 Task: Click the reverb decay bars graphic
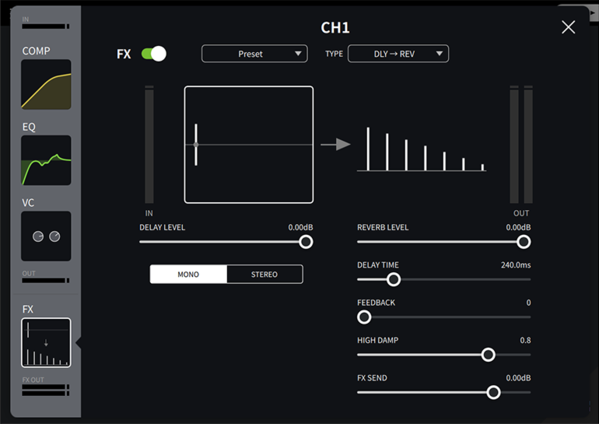point(425,148)
